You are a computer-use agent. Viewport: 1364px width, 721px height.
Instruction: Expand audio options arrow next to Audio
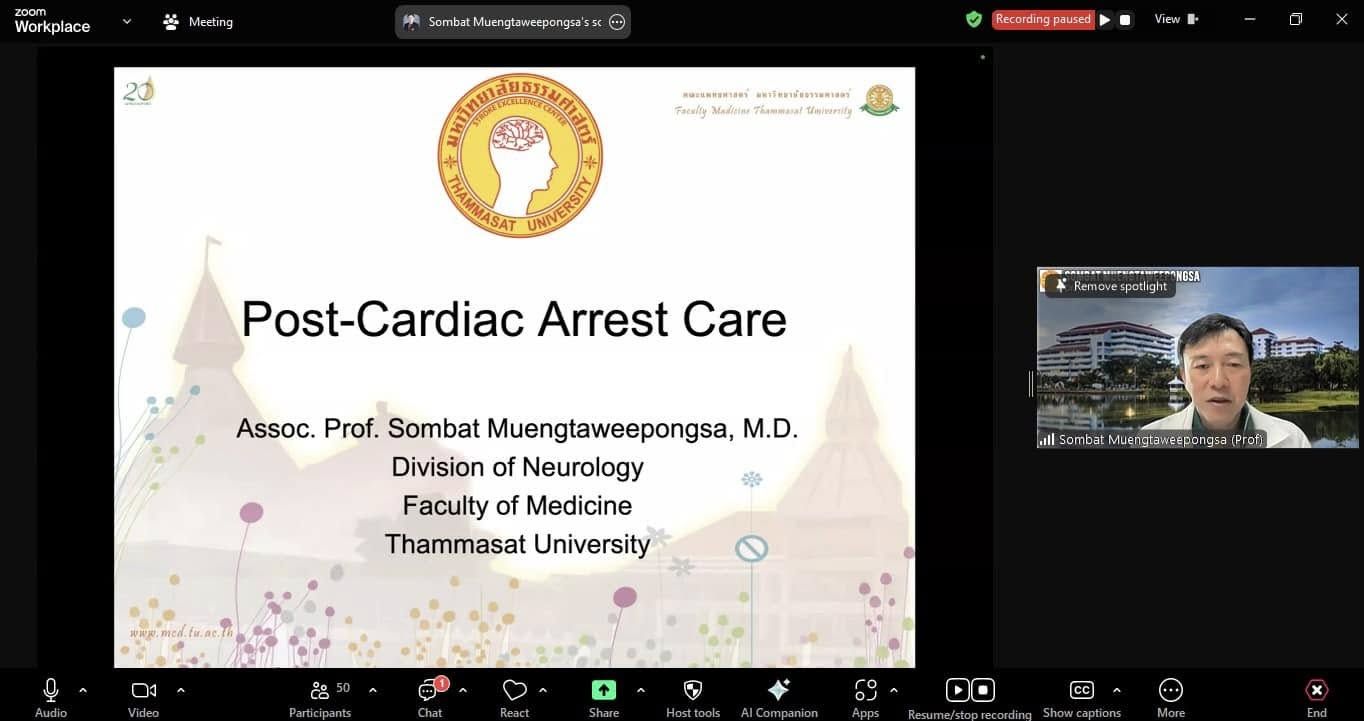click(x=83, y=690)
